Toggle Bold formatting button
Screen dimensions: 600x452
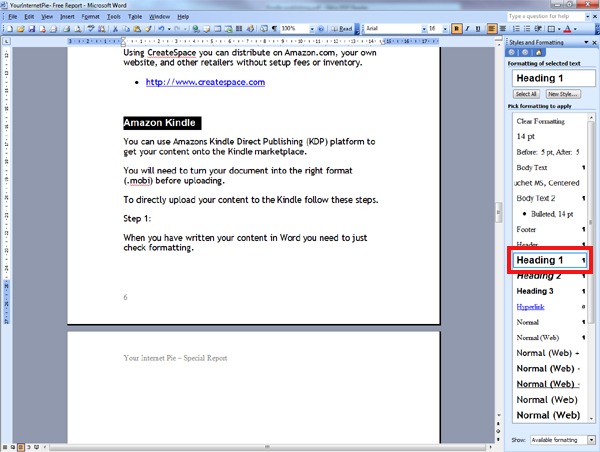pyautogui.click(x=456, y=29)
